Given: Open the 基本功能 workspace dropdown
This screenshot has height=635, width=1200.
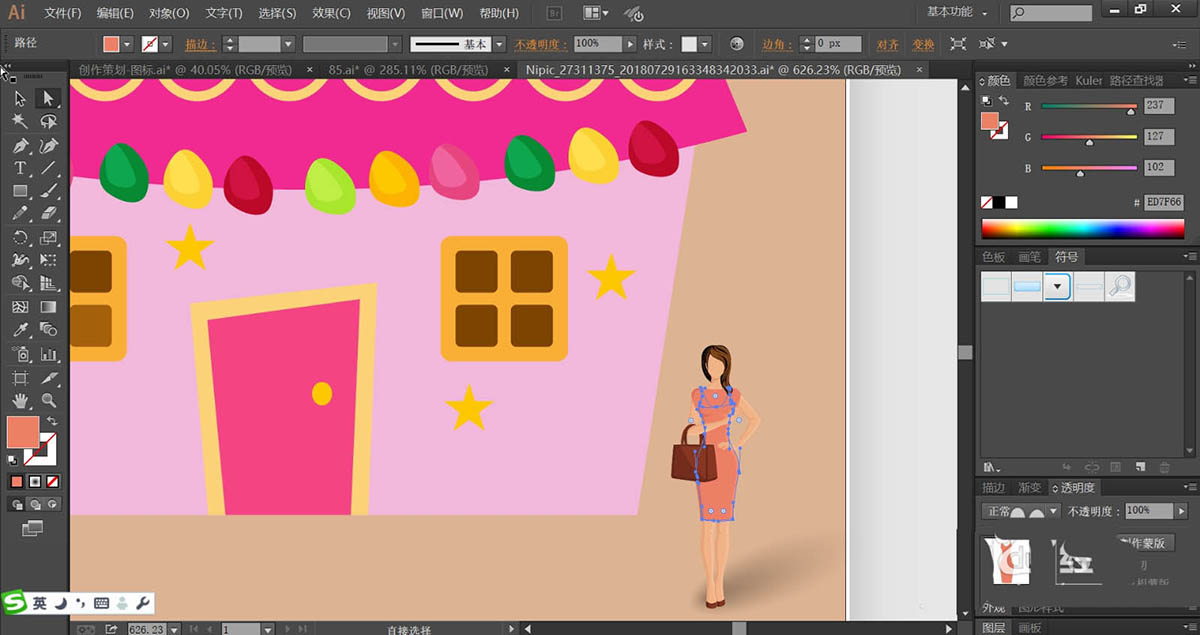Looking at the screenshot, I should pos(957,13).
